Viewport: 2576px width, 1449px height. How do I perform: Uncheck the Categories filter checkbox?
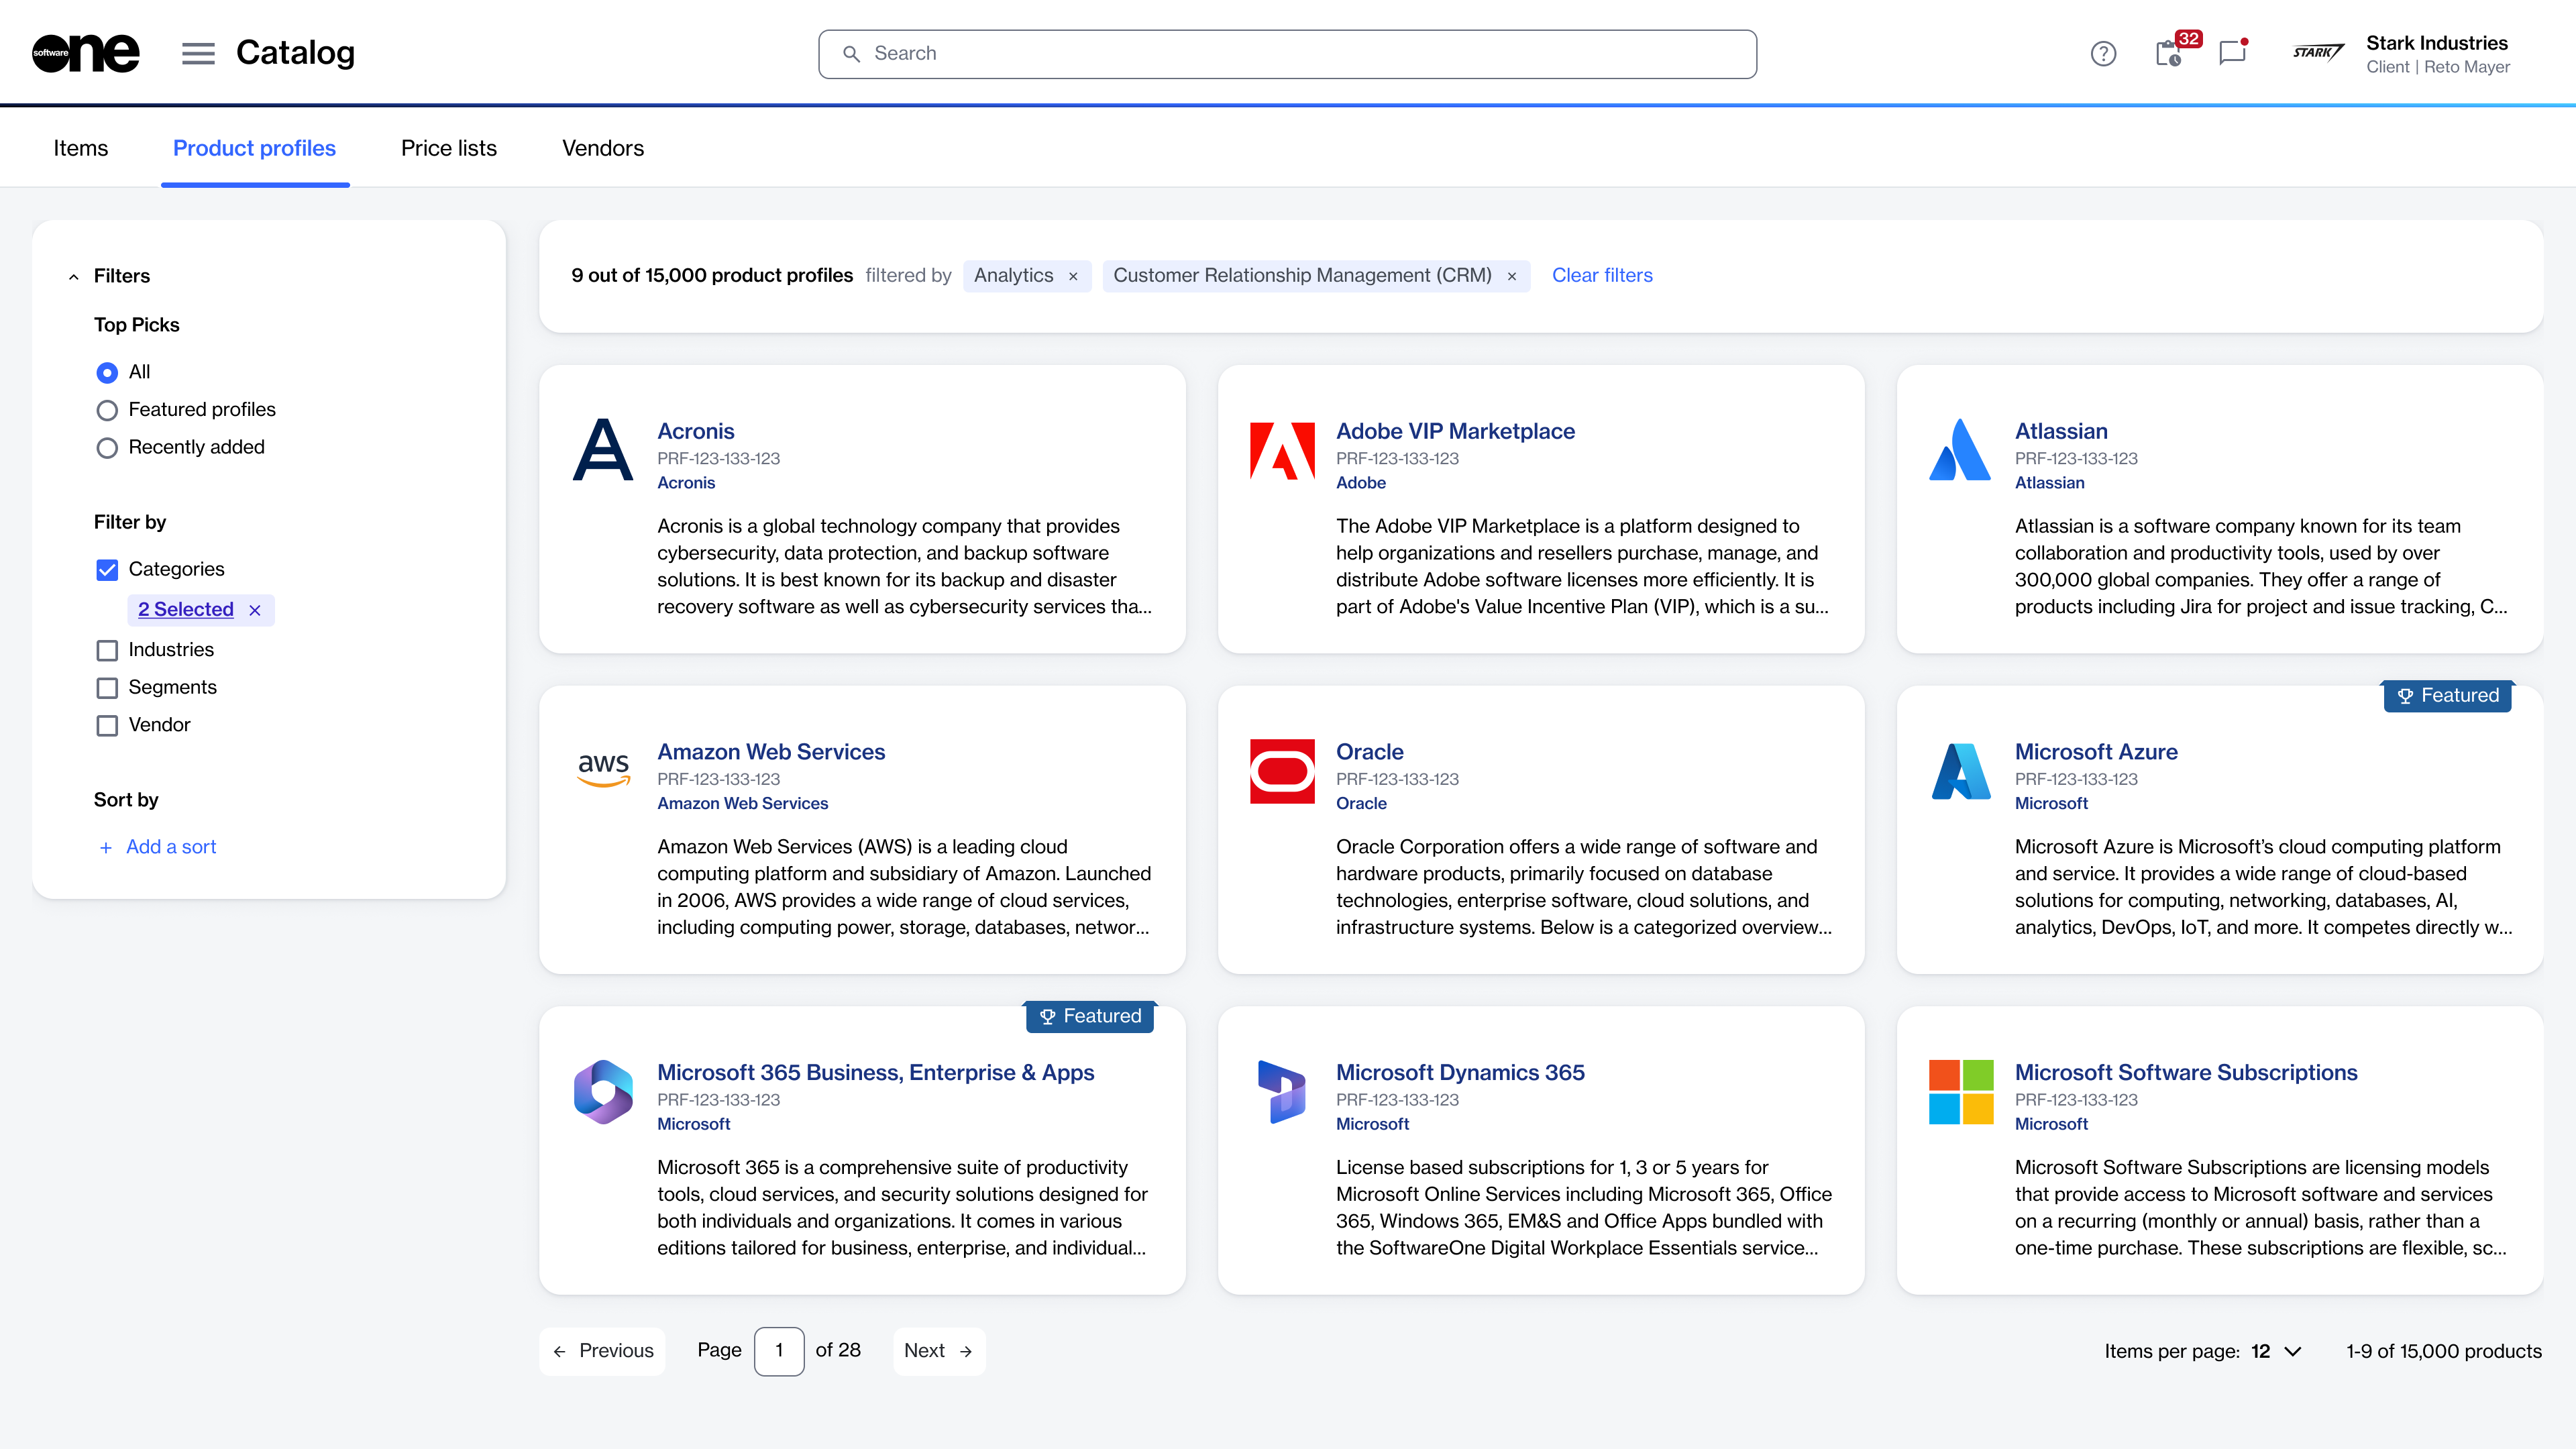pos(107,570)
